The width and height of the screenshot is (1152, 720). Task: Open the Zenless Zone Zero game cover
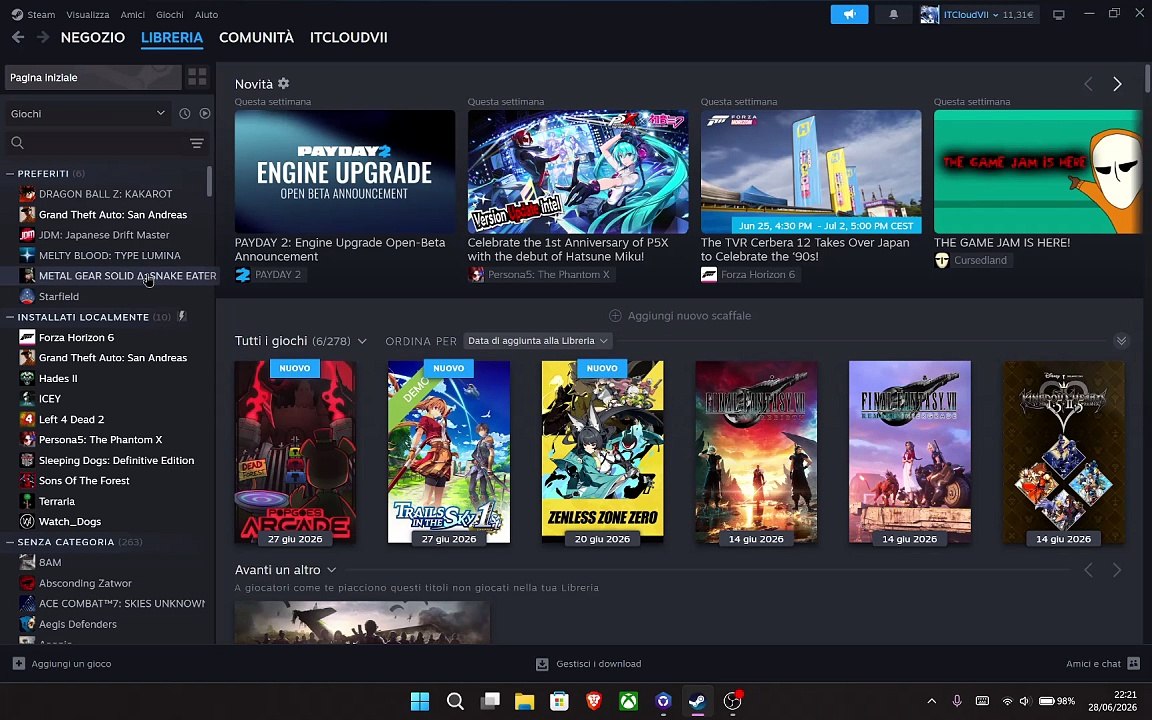pos(602,452)
